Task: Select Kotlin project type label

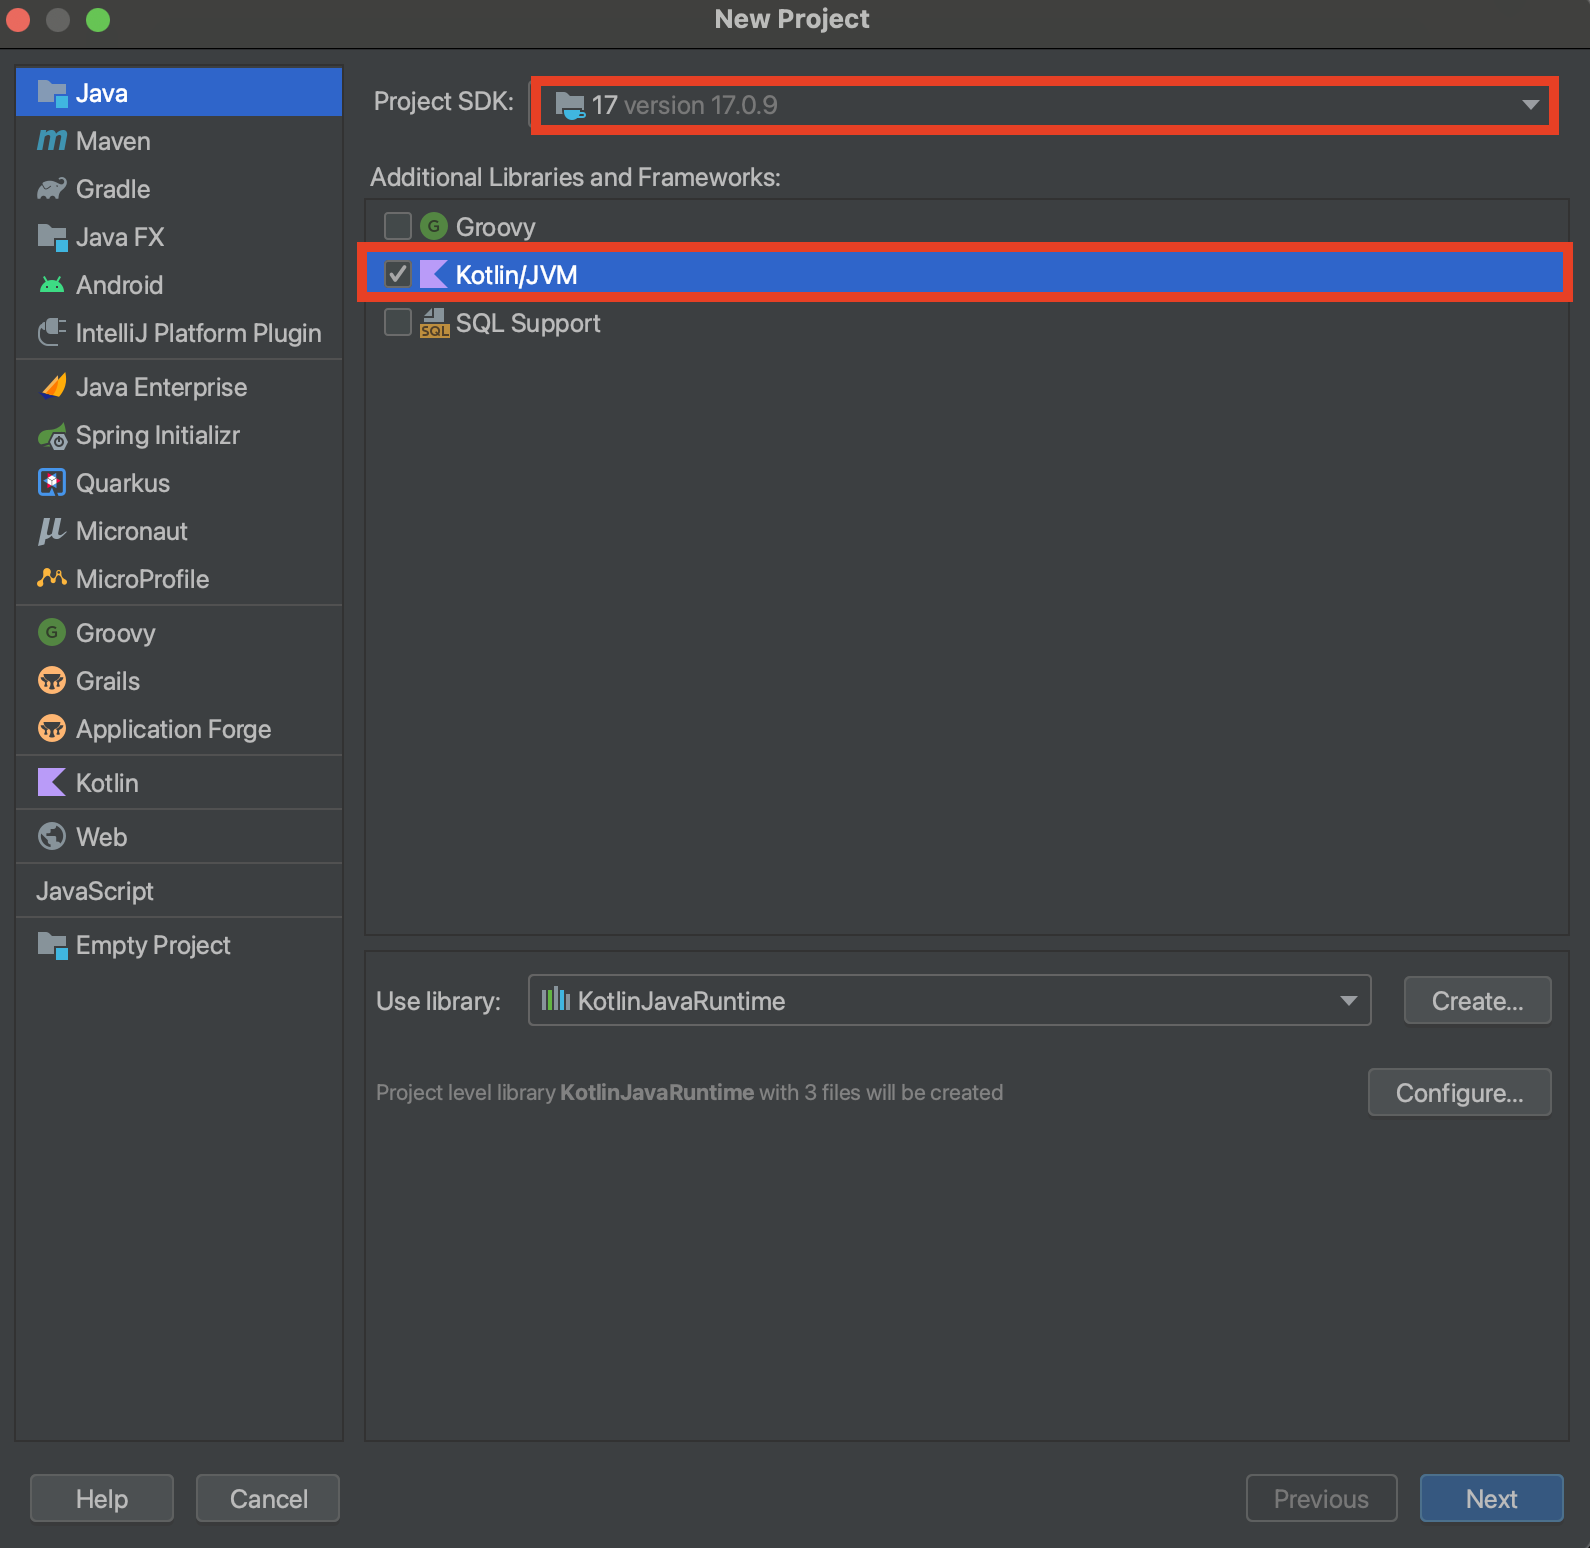Action: coord(107,783)
